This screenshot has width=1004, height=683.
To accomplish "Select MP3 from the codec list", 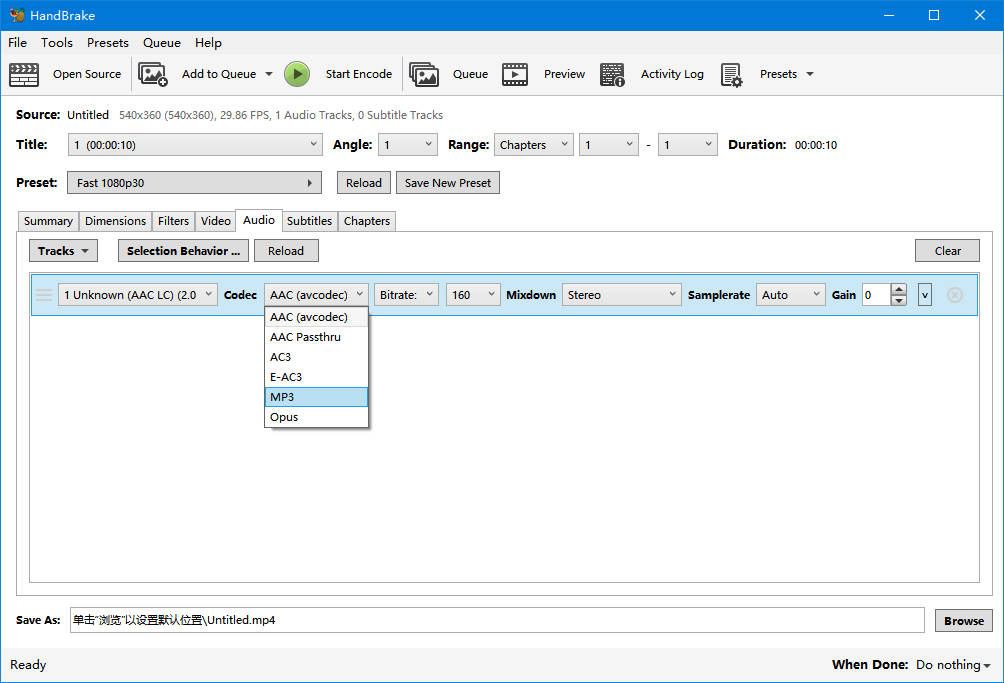I will pos(316,397).
